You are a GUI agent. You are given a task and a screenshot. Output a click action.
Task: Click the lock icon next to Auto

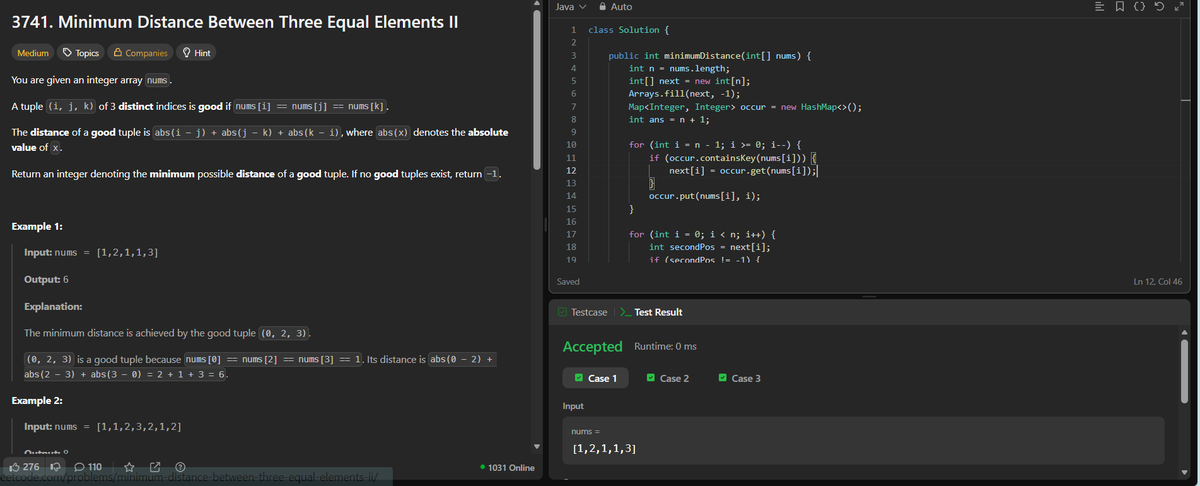[x=603, y=7]
